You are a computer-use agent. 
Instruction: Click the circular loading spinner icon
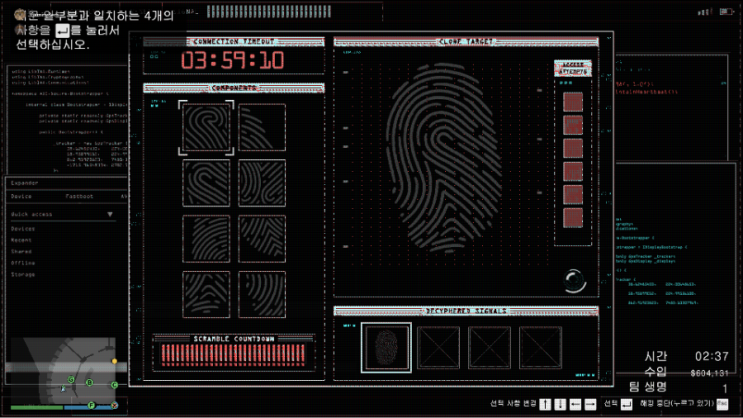pyautogui.click(x=575, y=281)
